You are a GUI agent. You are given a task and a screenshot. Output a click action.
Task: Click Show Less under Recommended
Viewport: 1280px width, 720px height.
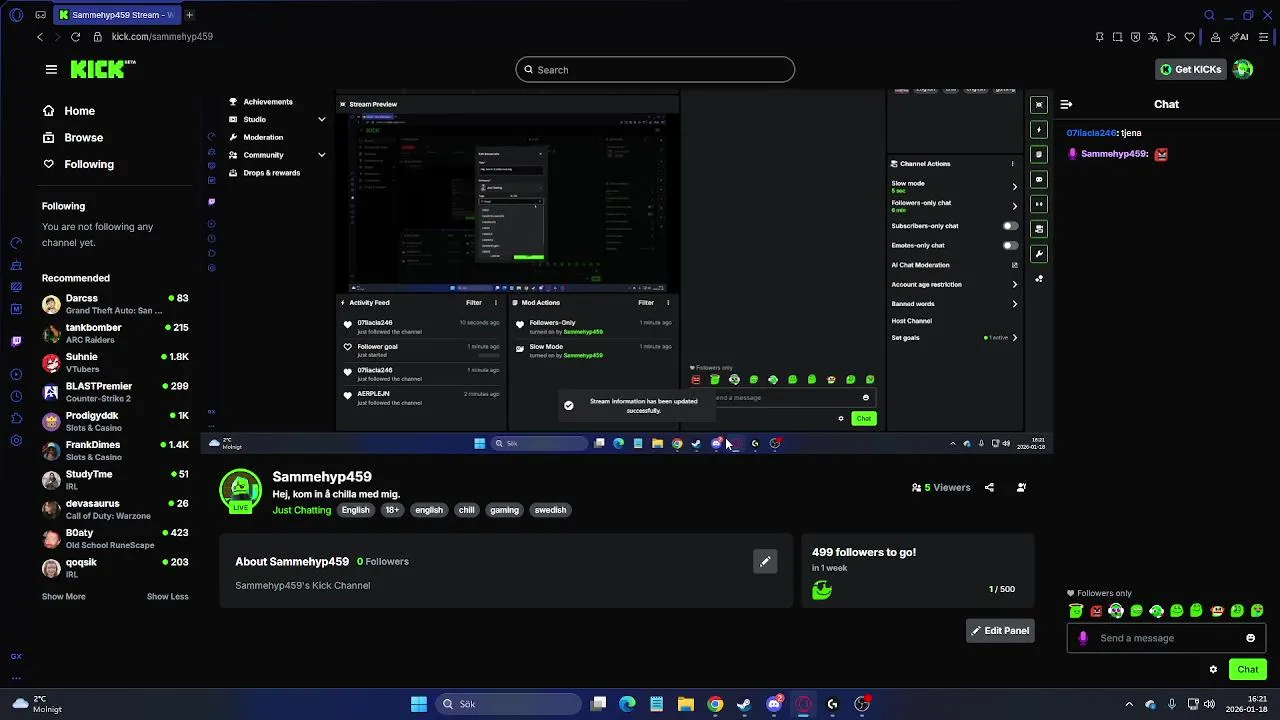(168, 596)
